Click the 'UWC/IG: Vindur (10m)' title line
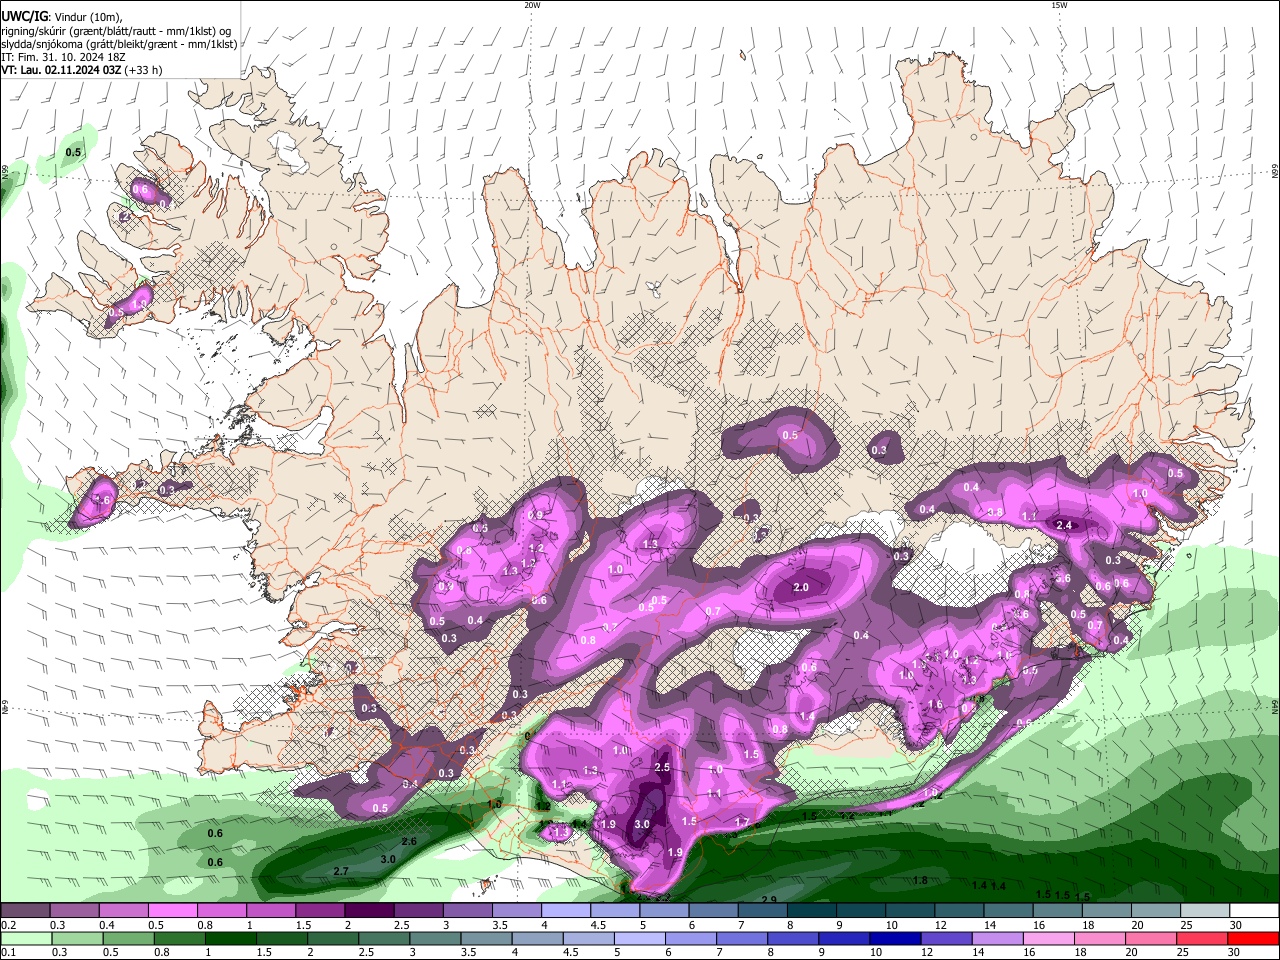Image resolution: width=1280 pixels, height=960 pixels. 62,17
